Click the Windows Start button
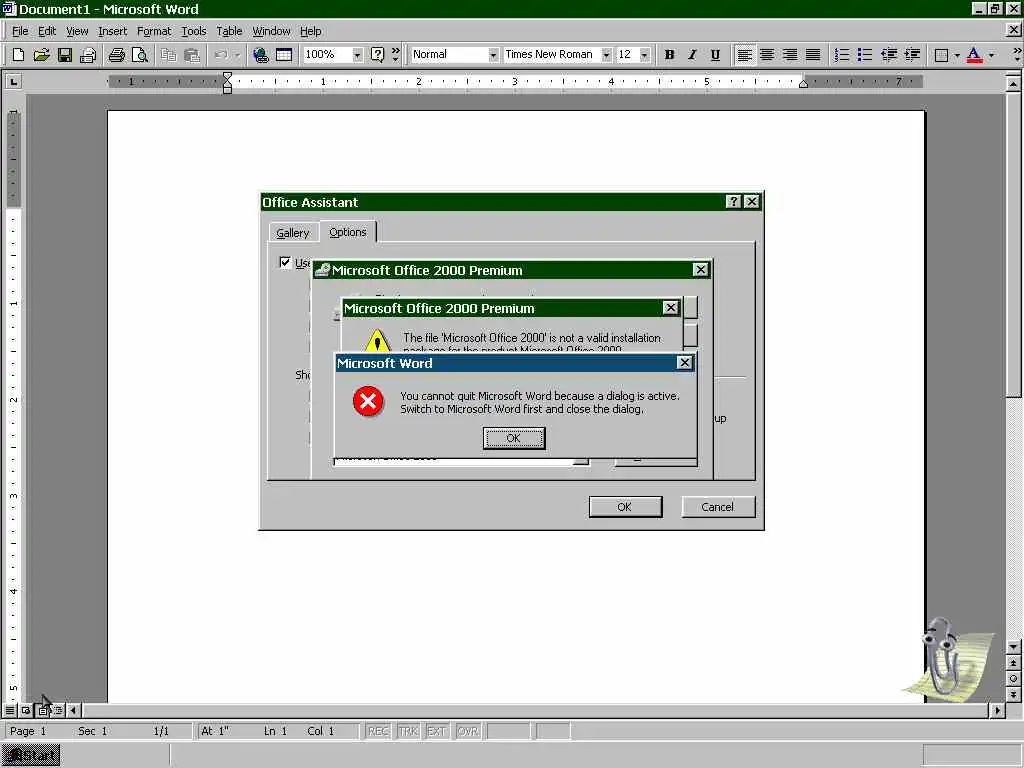Image resolution: width=1024 pixels, height=768 pixels. 31,756
